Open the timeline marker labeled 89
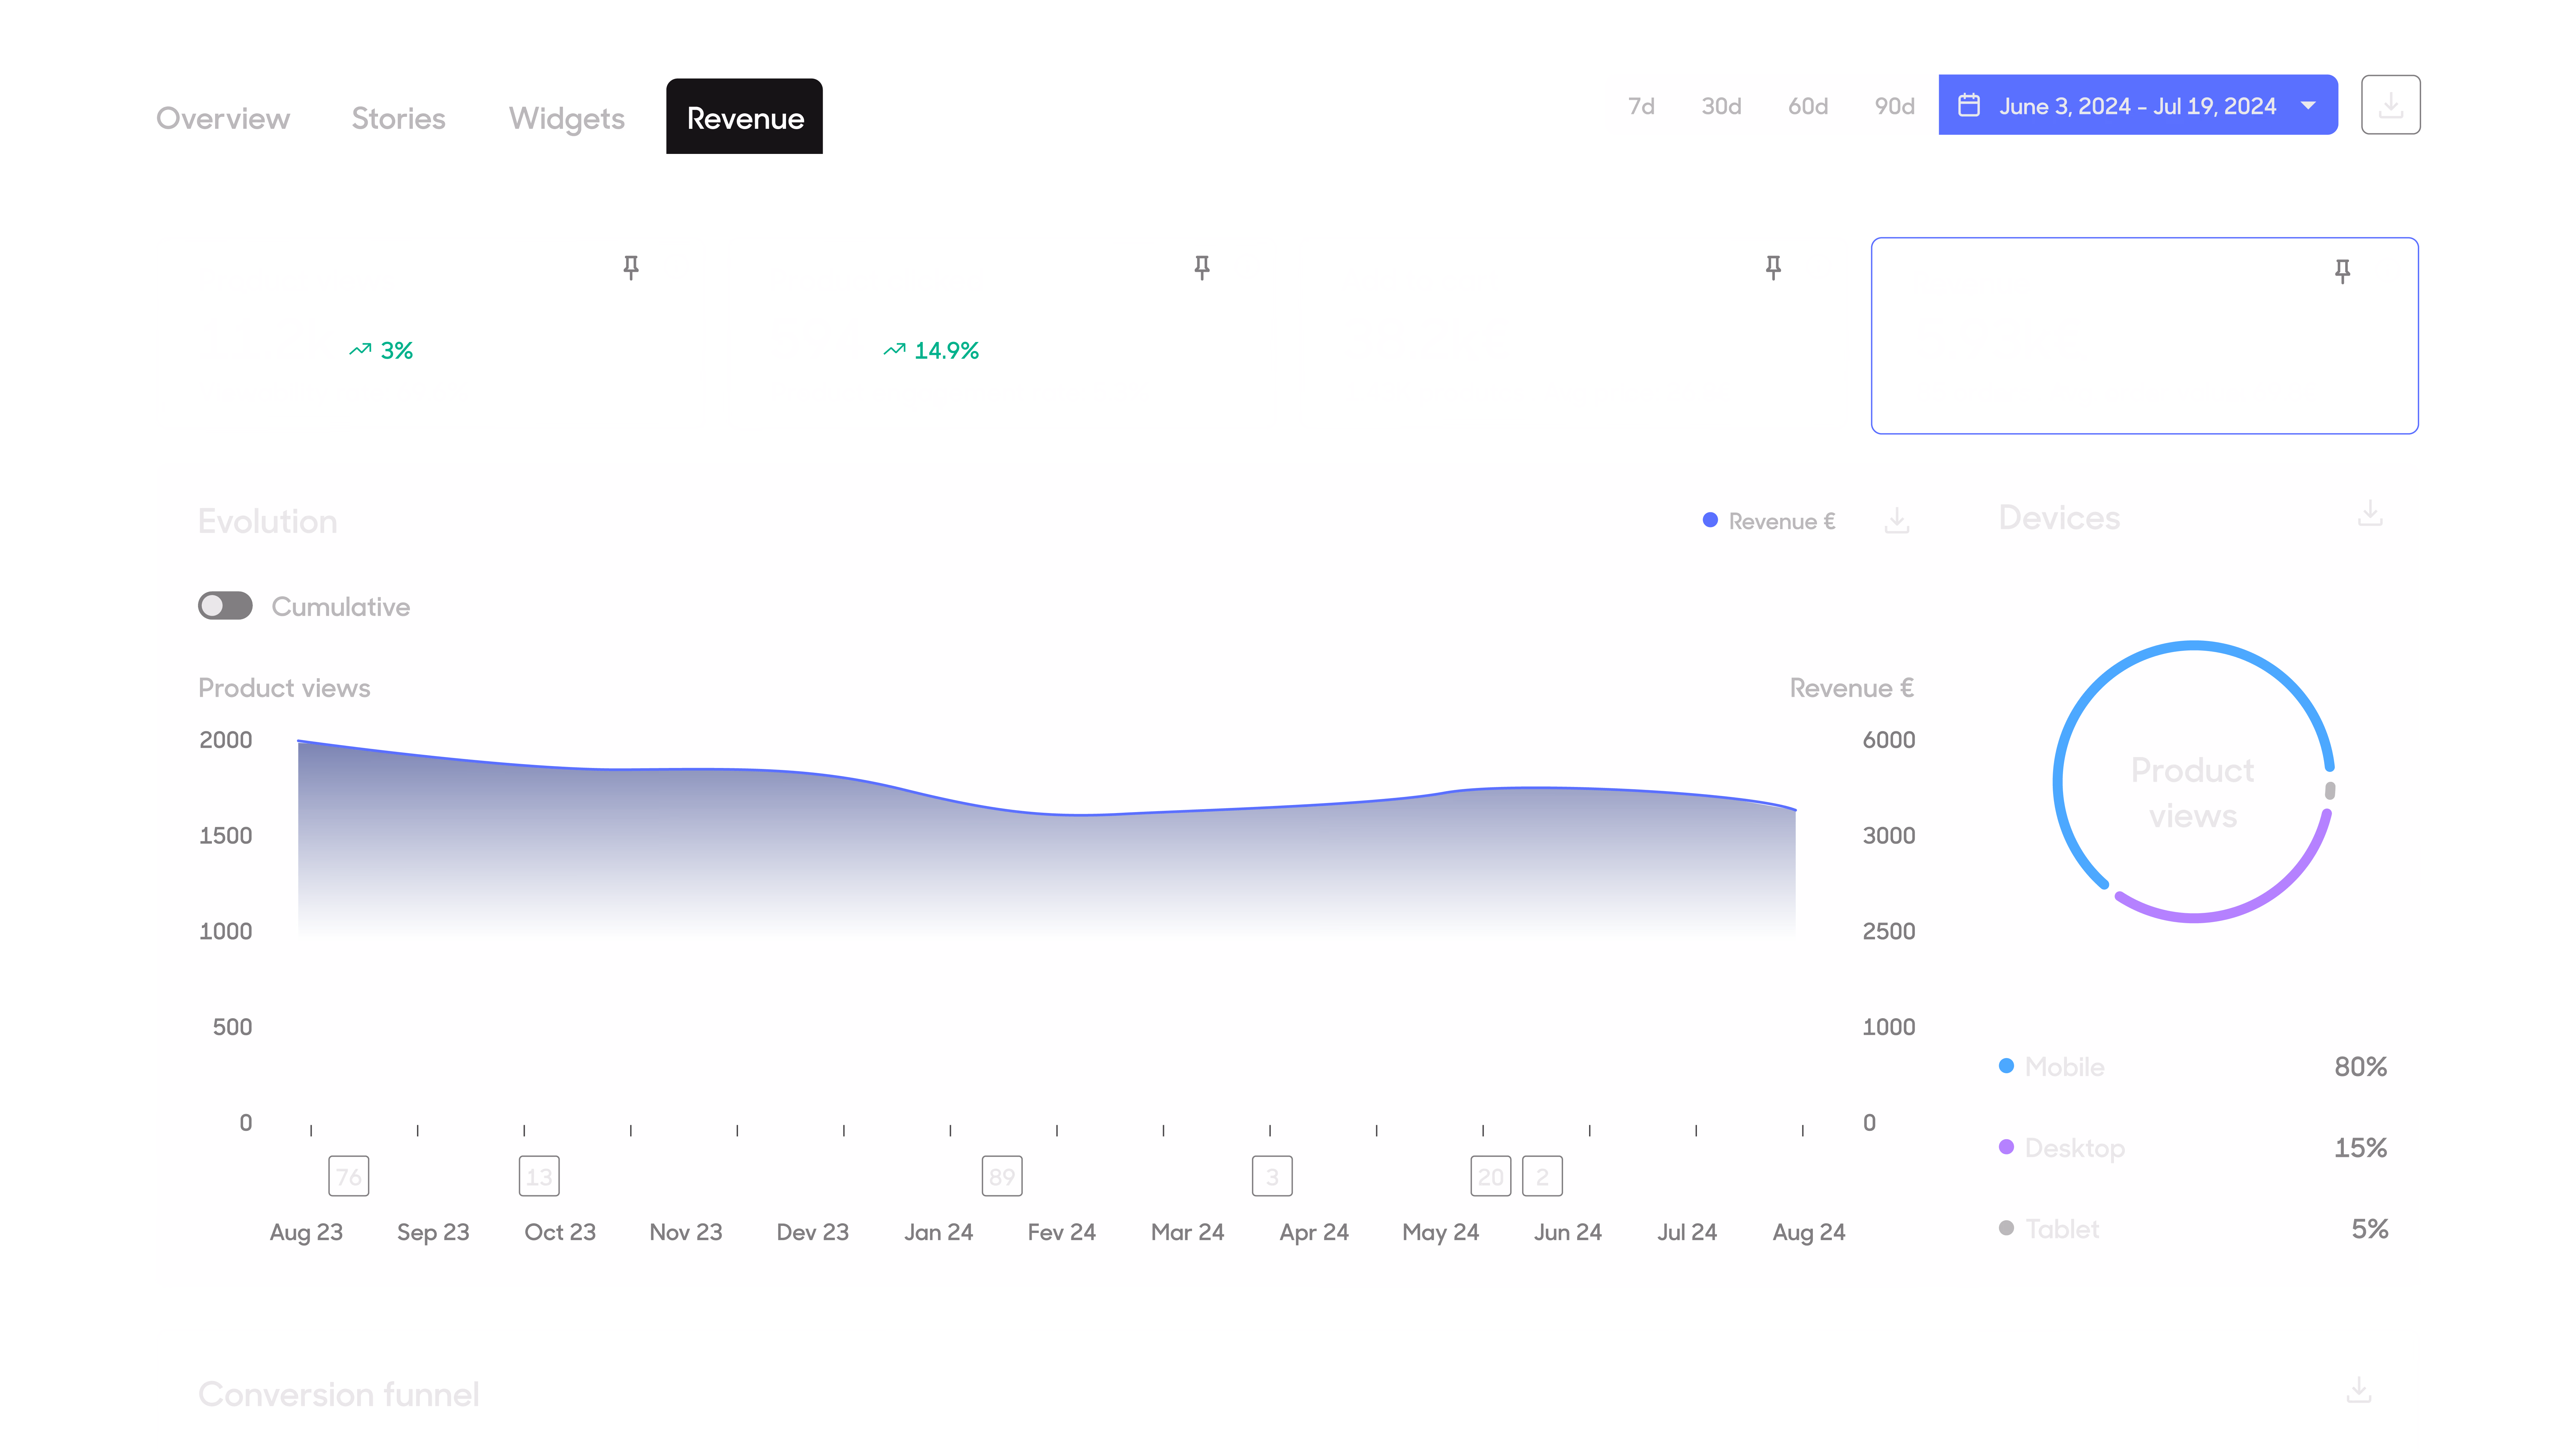 (1002, 1176)
